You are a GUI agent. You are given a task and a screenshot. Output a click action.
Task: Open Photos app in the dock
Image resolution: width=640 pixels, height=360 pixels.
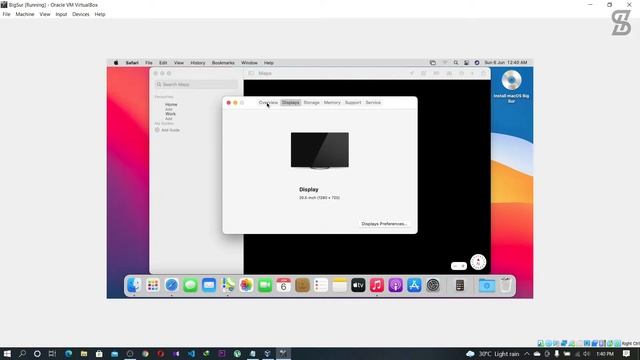point(246,285)
